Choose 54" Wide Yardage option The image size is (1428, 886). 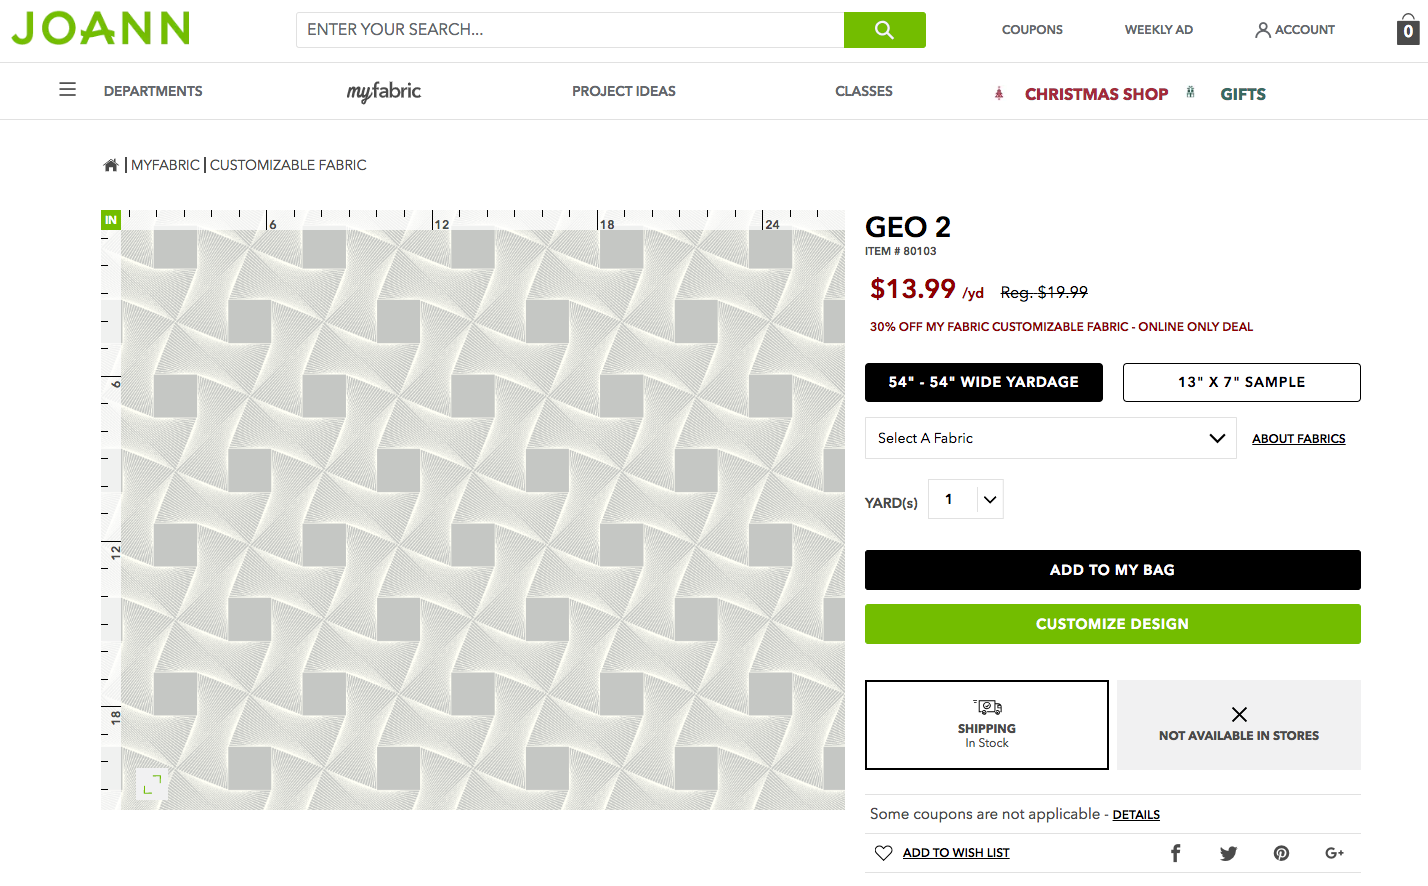pos(983,382)
